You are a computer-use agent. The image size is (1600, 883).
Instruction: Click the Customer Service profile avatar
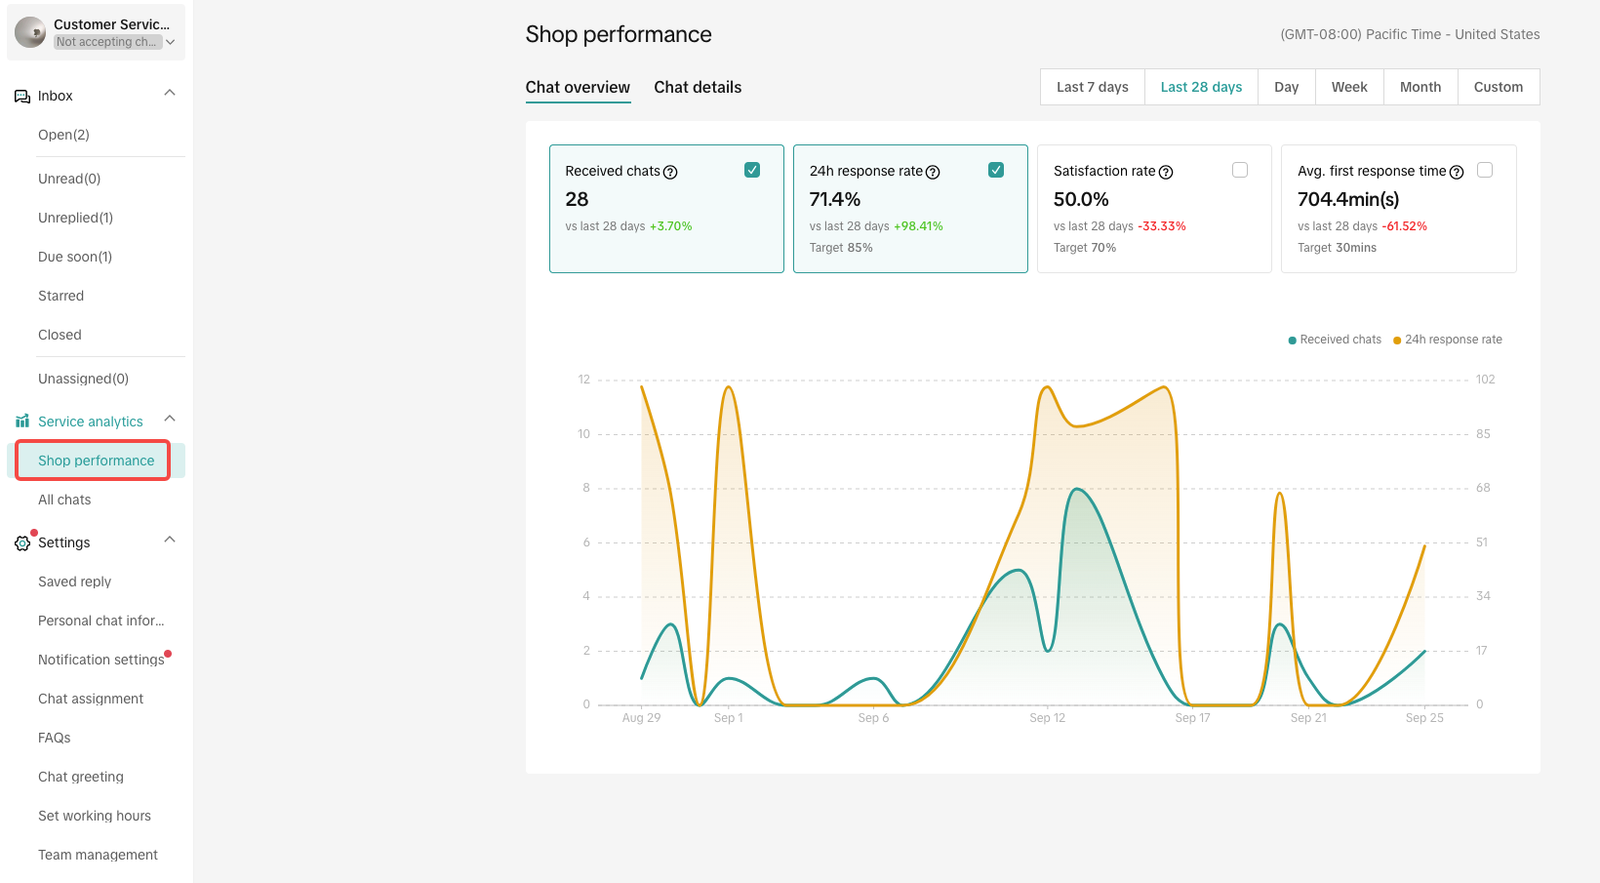coord(30,32)
